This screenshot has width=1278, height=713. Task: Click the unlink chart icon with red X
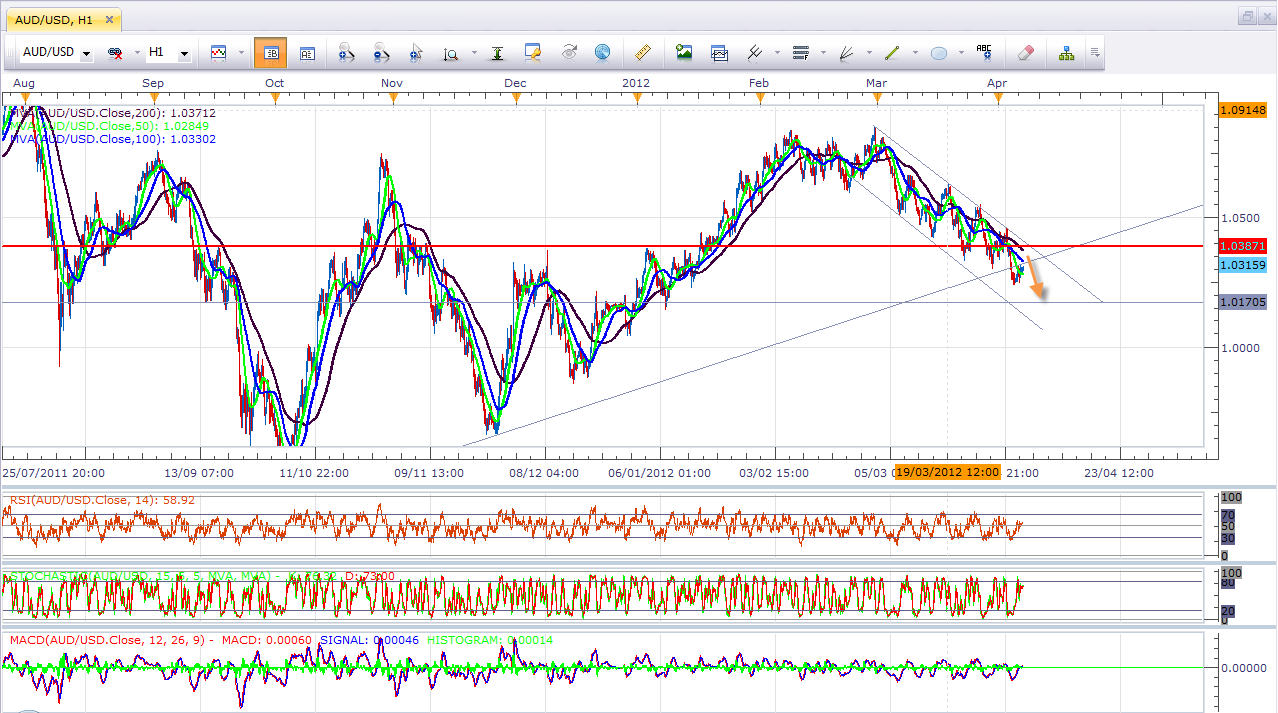click(115, 52)
